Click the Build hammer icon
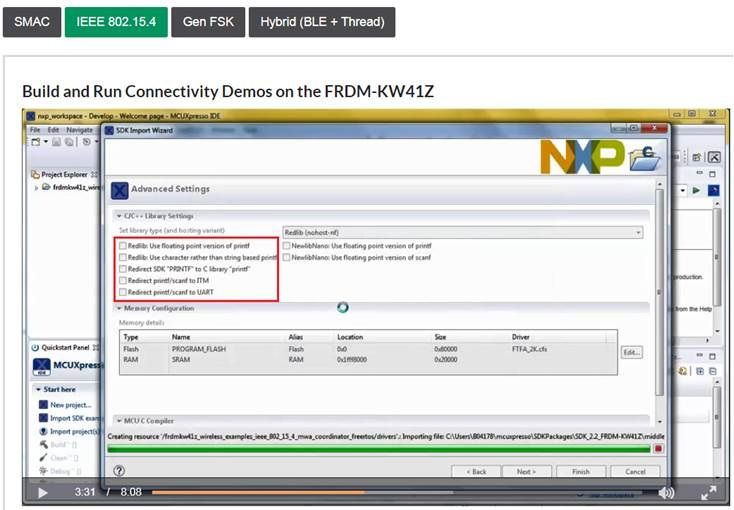The width and height of the screenshot is (734, 510). click(43, 444)
